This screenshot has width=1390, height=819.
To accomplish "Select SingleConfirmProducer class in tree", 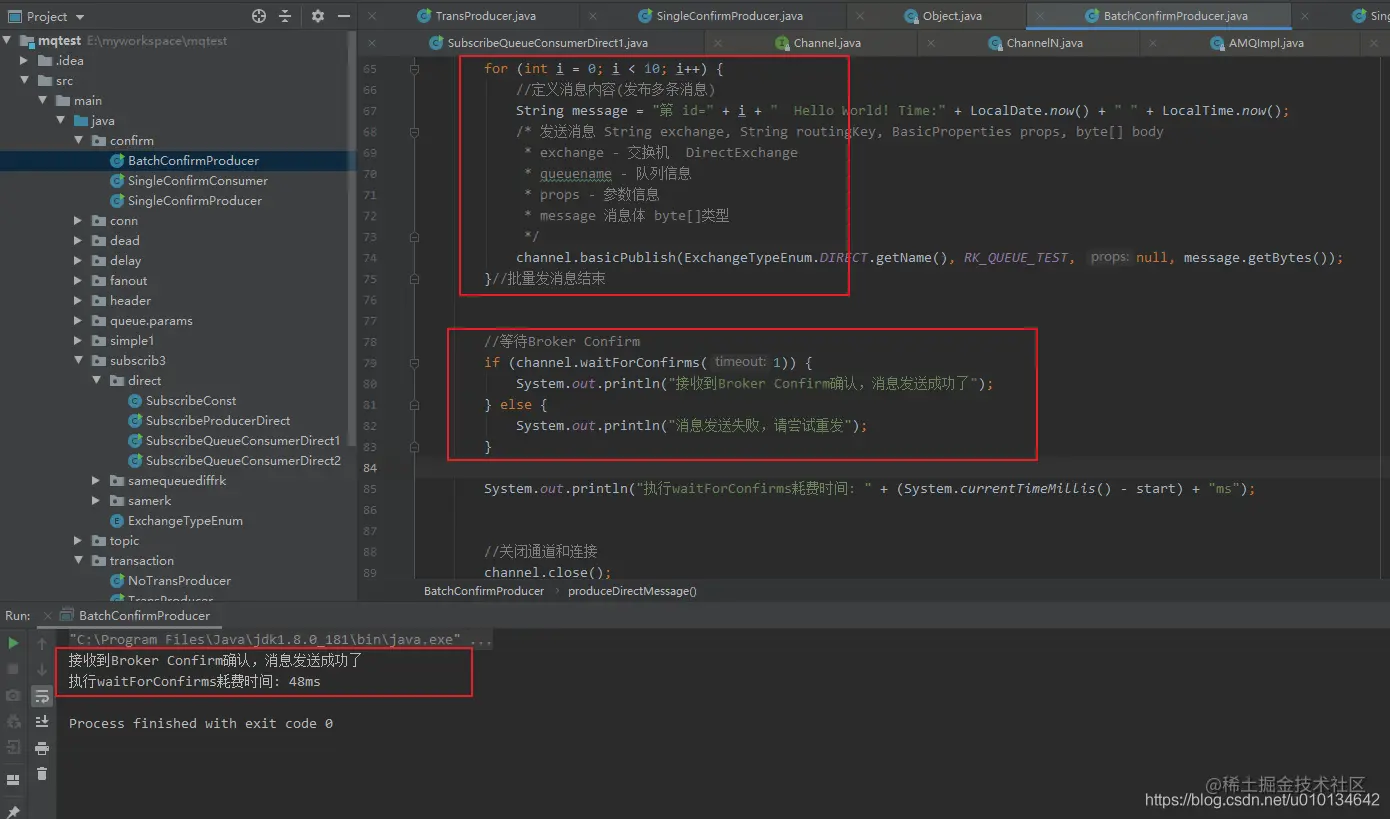I will pyautogui.click(x=195, y=201).
